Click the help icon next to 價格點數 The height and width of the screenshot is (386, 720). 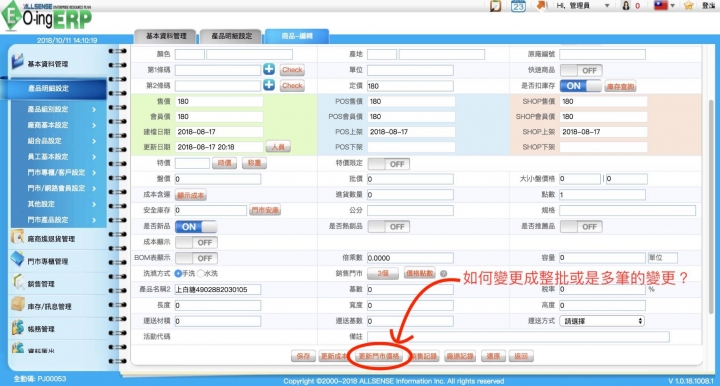444,274
